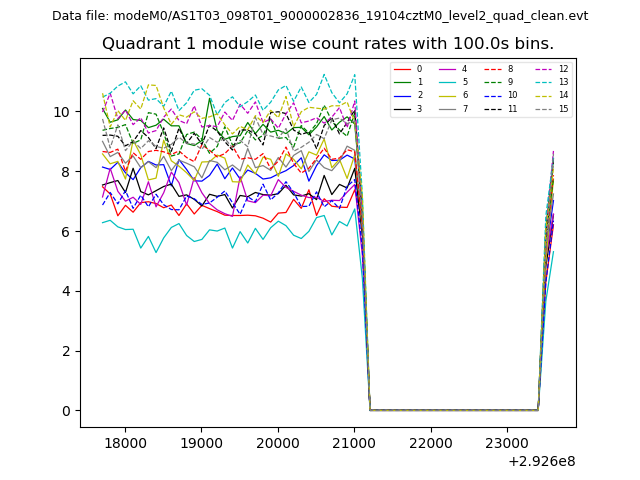The image size is (640, 480).
Task: Click the x-axis tick label 21000
Action: coord(354,443)
